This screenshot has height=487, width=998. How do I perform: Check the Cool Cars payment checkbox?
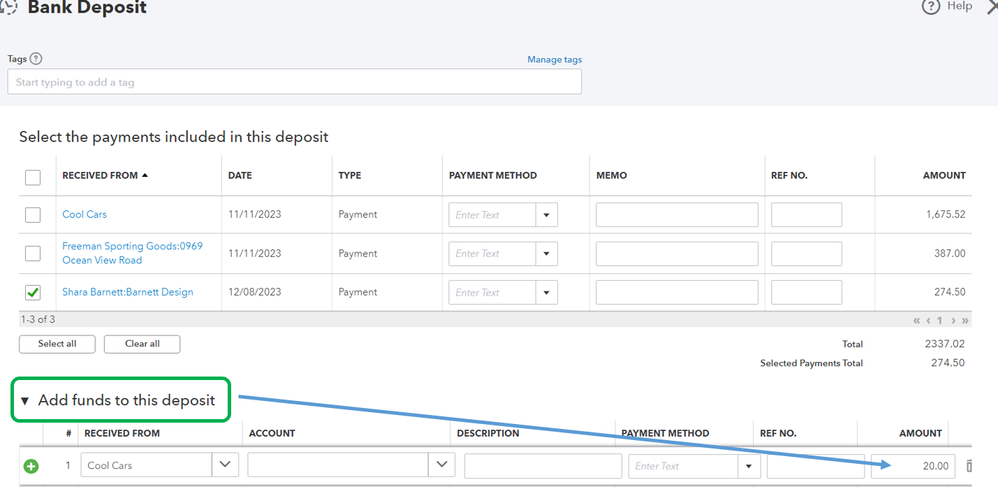point(32,215)
